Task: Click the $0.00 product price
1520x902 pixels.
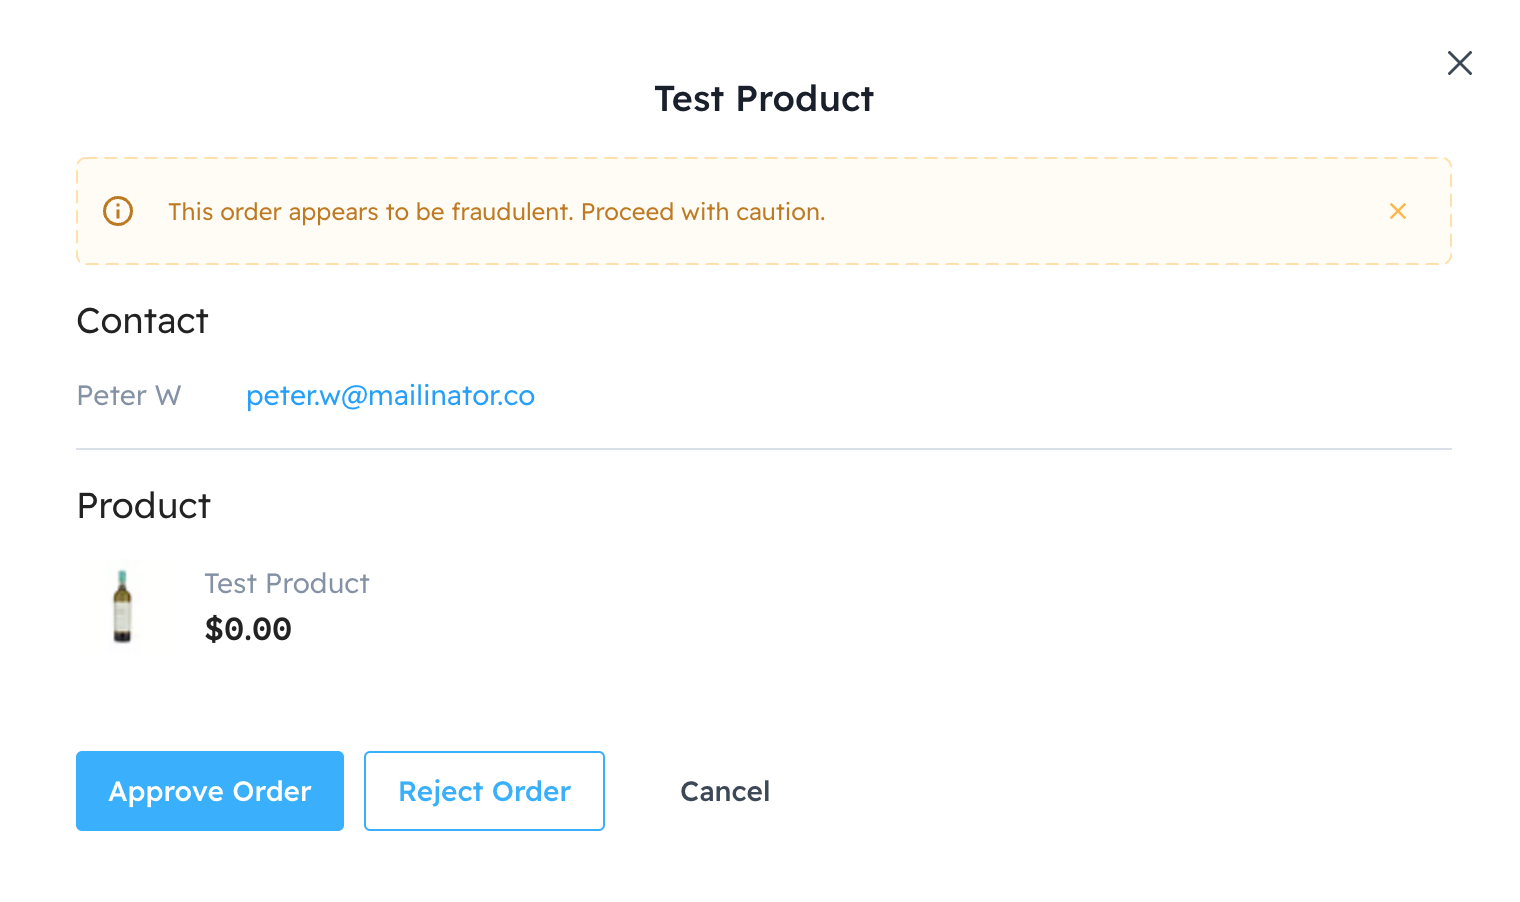Action: click(248, 629)
